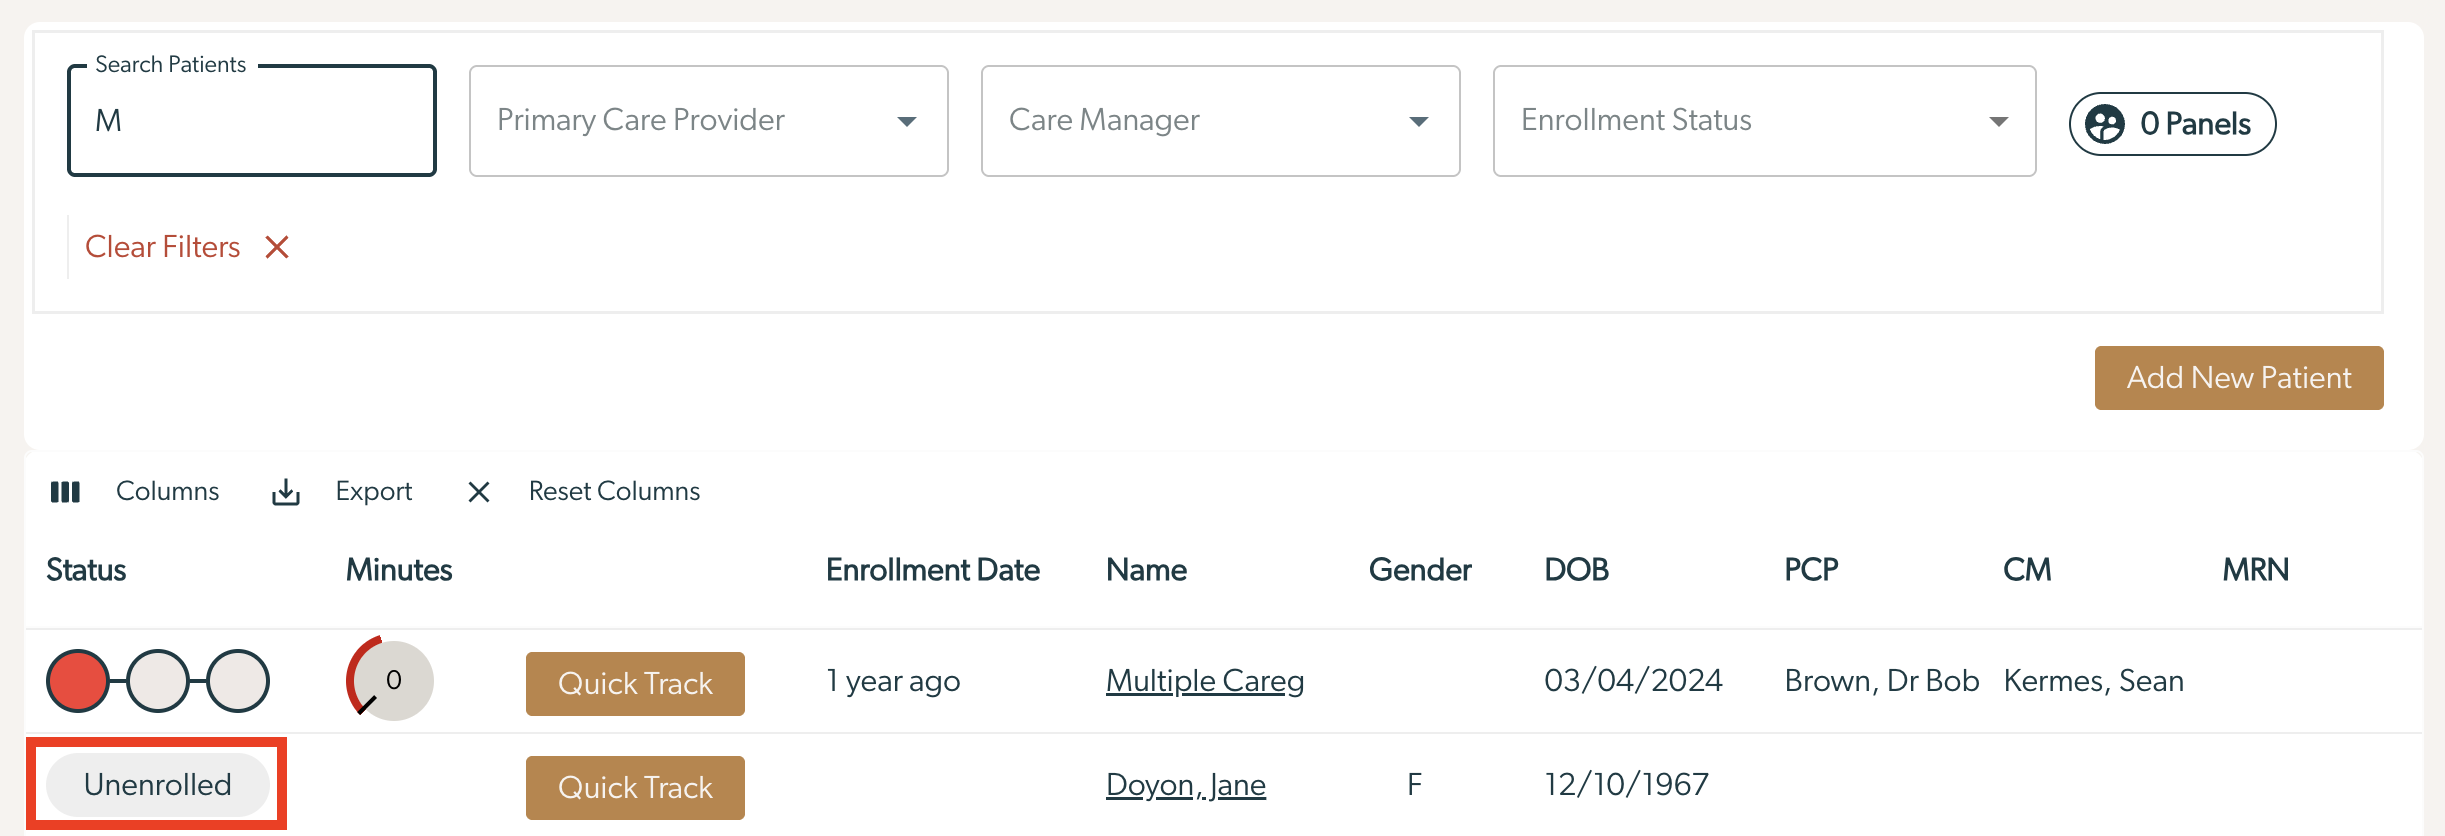Open the Primary Care Provider dropdown
Screen dimensions: 2445x836
709,121
